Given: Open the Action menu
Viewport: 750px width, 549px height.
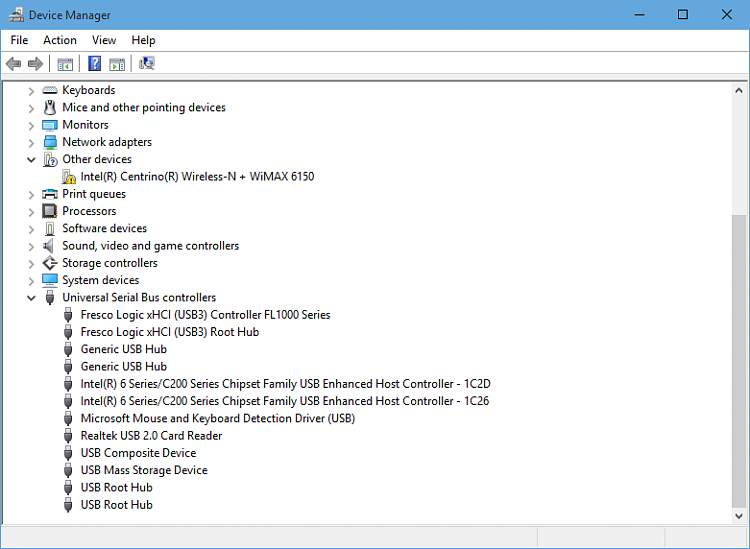Looking at the screenshot, I should [60, 40].
